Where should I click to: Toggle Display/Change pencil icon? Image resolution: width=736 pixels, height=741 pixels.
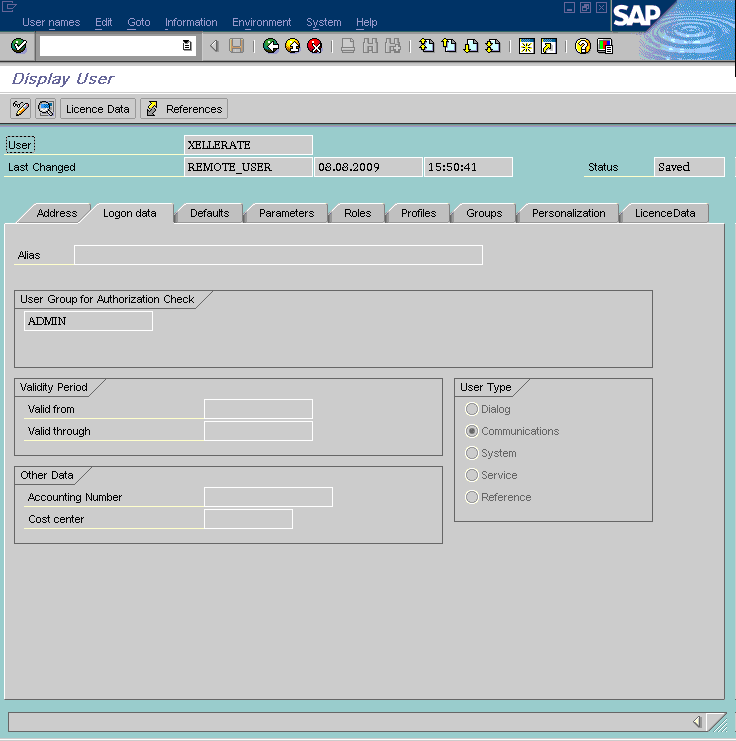click(x=20, y=109)
